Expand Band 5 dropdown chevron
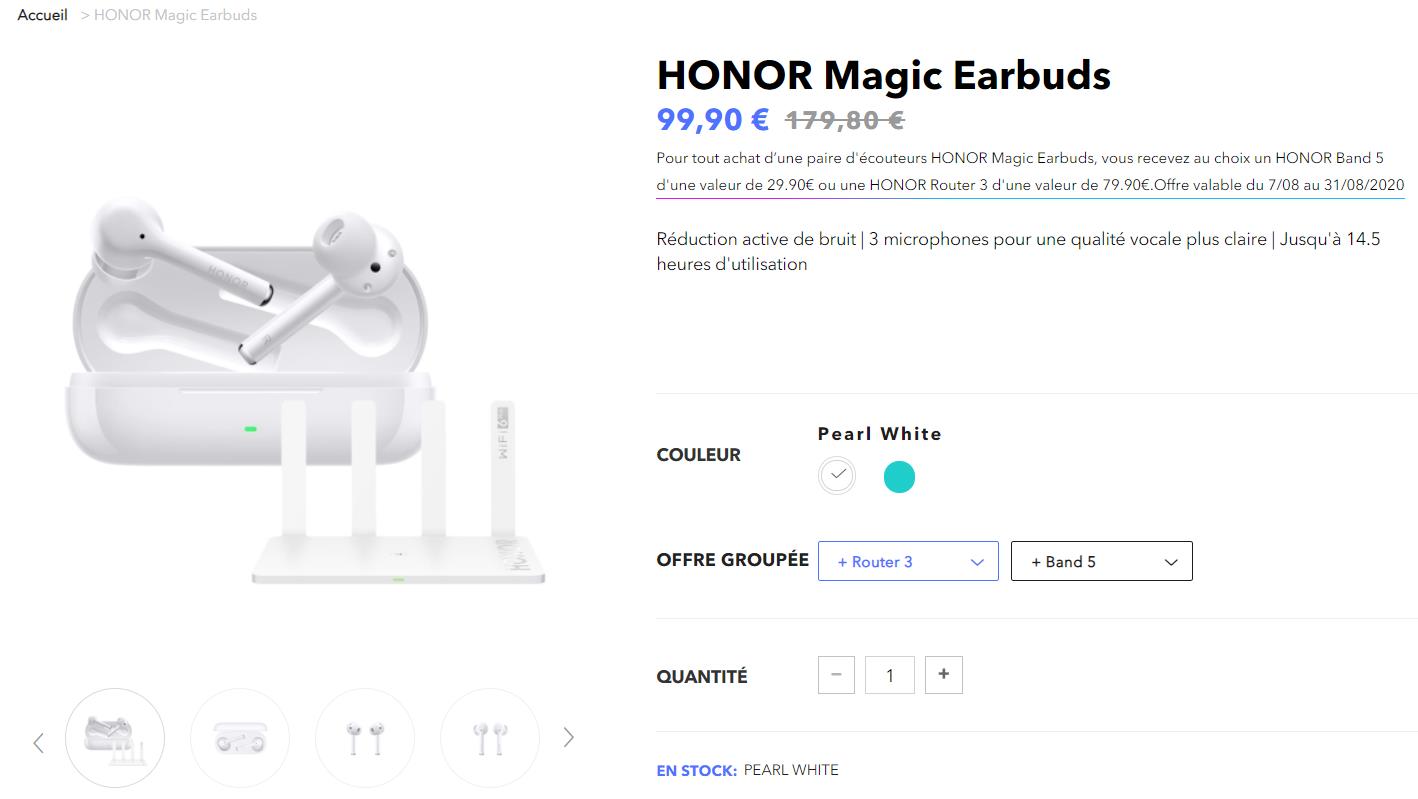The width and height of the screenshot is (1418, 799). pos(1171,562)
